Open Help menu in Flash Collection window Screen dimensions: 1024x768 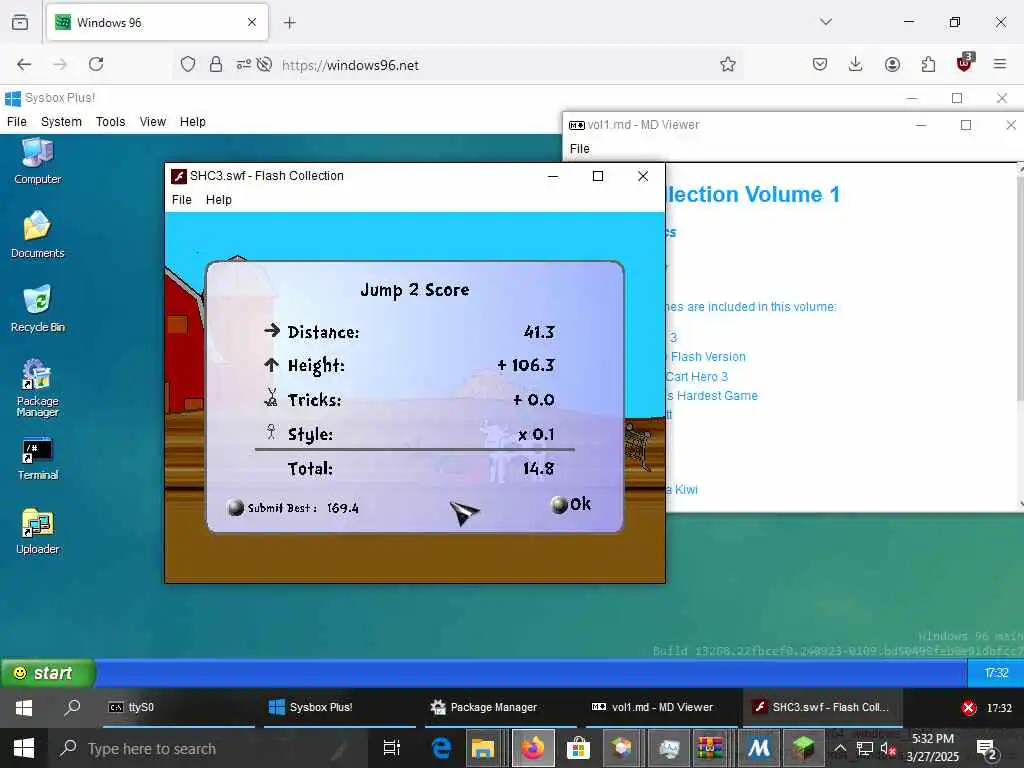click(x=219, y=200)
